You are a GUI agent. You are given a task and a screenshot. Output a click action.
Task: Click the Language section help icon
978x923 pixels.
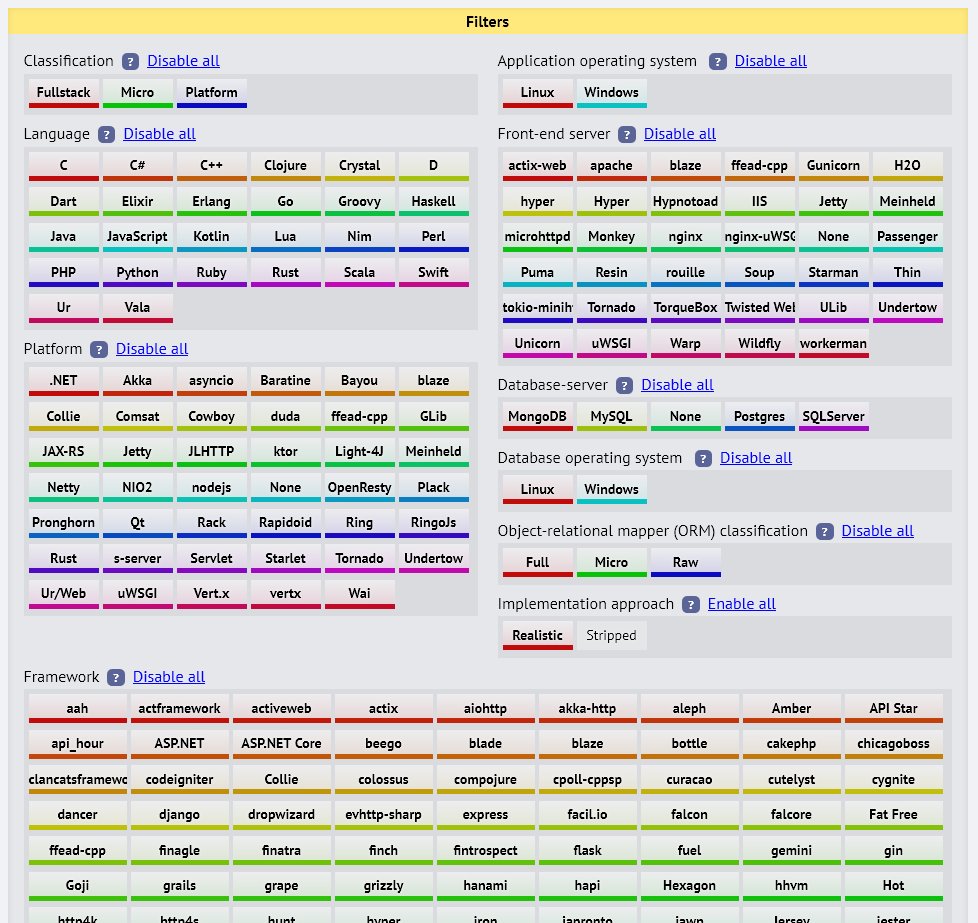pos(106,134)
